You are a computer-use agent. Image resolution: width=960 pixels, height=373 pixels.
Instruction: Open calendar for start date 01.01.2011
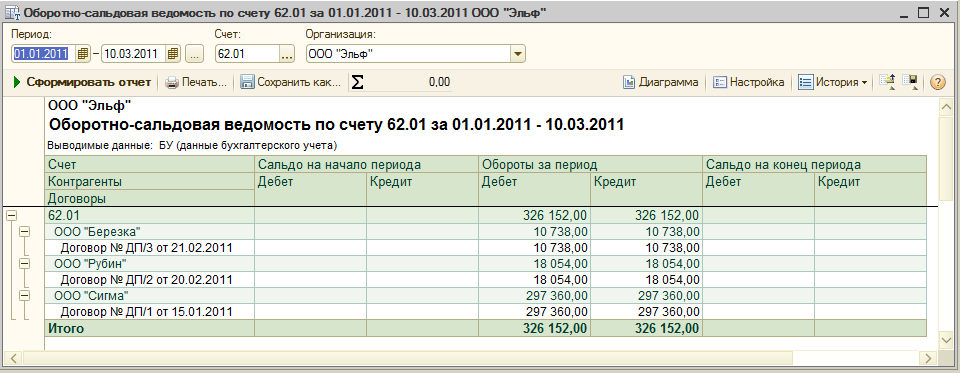83,54
